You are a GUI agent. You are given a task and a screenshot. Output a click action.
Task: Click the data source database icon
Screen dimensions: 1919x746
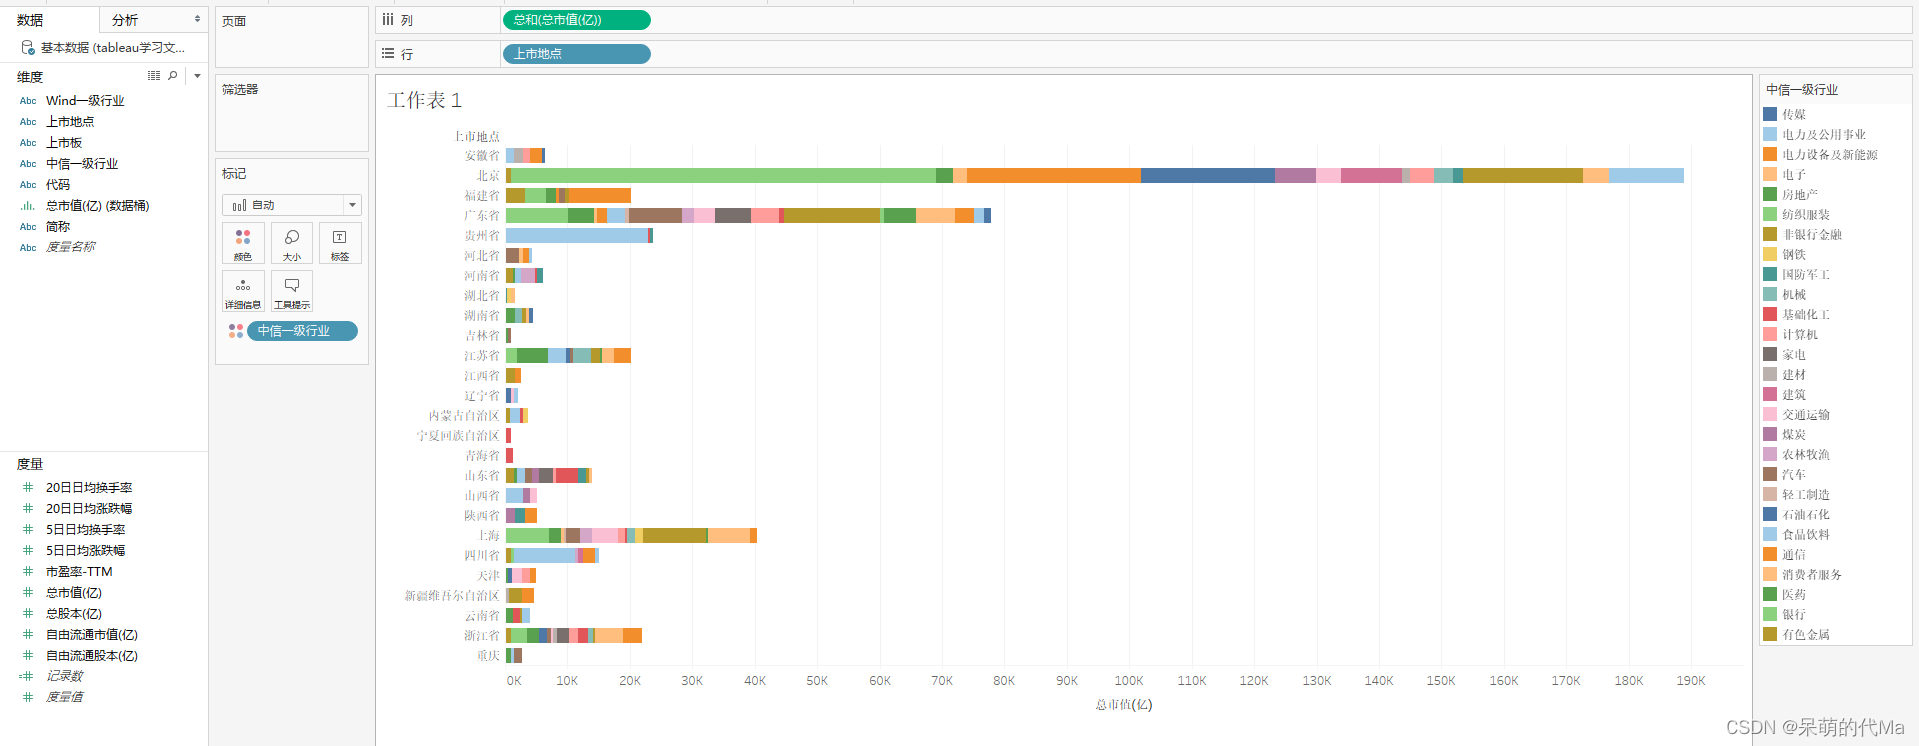(x=28, y=47)
